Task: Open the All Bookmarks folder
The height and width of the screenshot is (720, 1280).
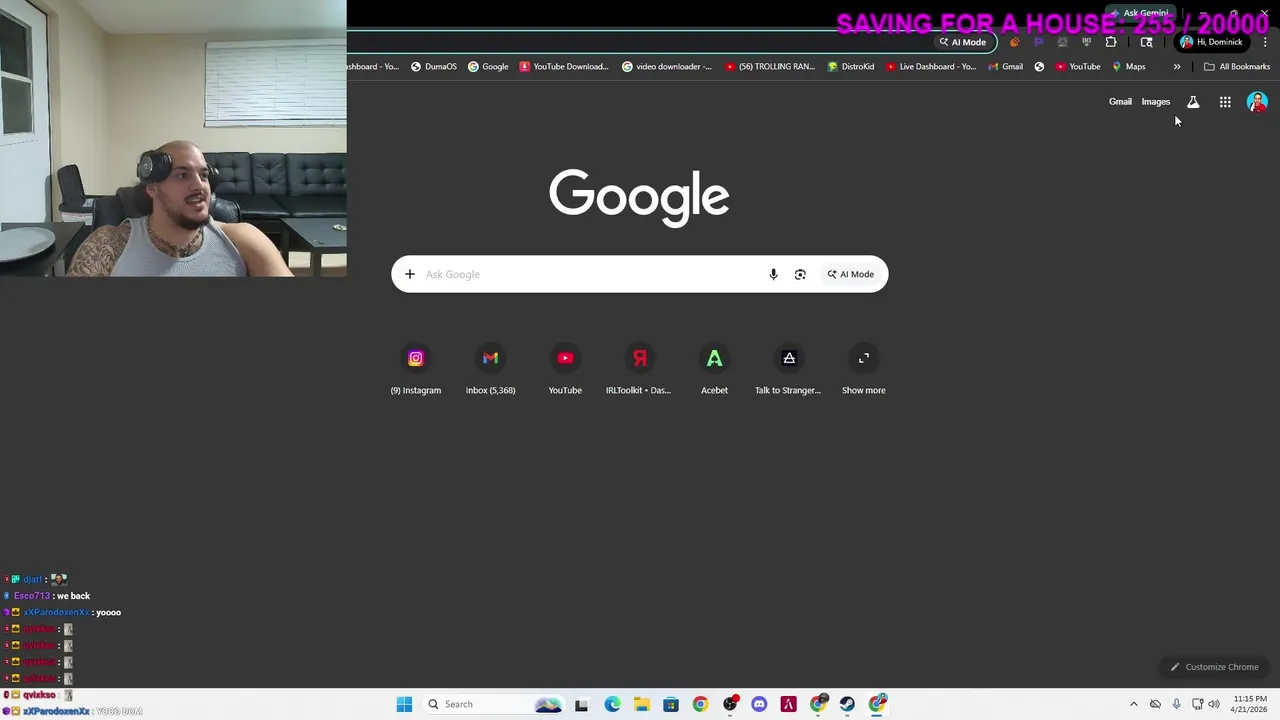Action: click(x=1237, y=67)
